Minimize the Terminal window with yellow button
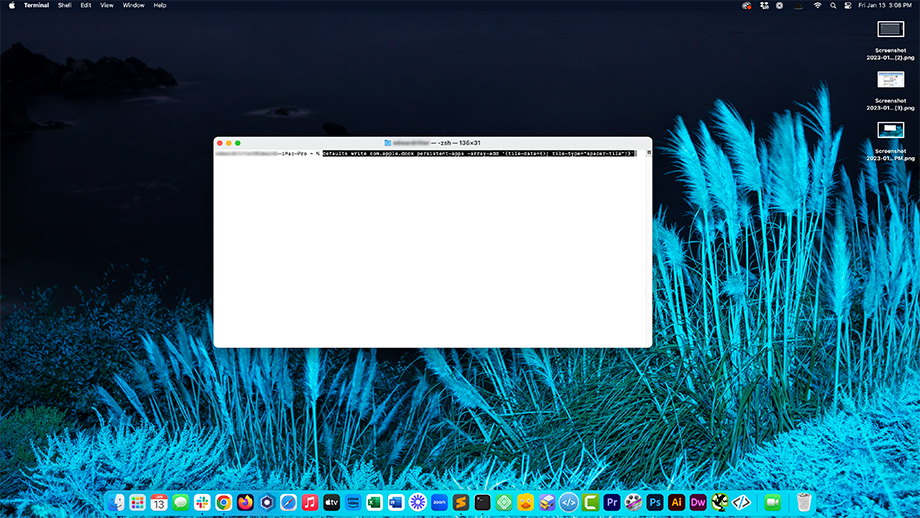 click(x=229, y=143)
